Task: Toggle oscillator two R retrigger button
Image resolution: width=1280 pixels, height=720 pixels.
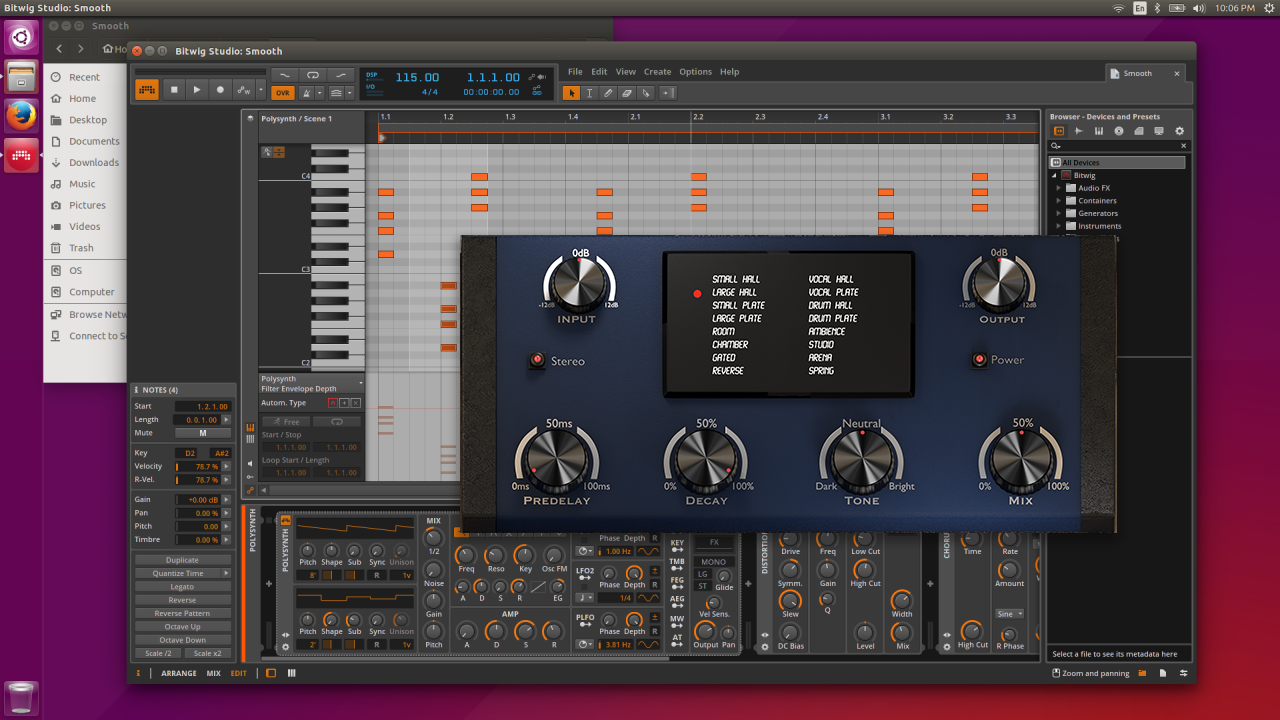Action: (x=377, y=645)
